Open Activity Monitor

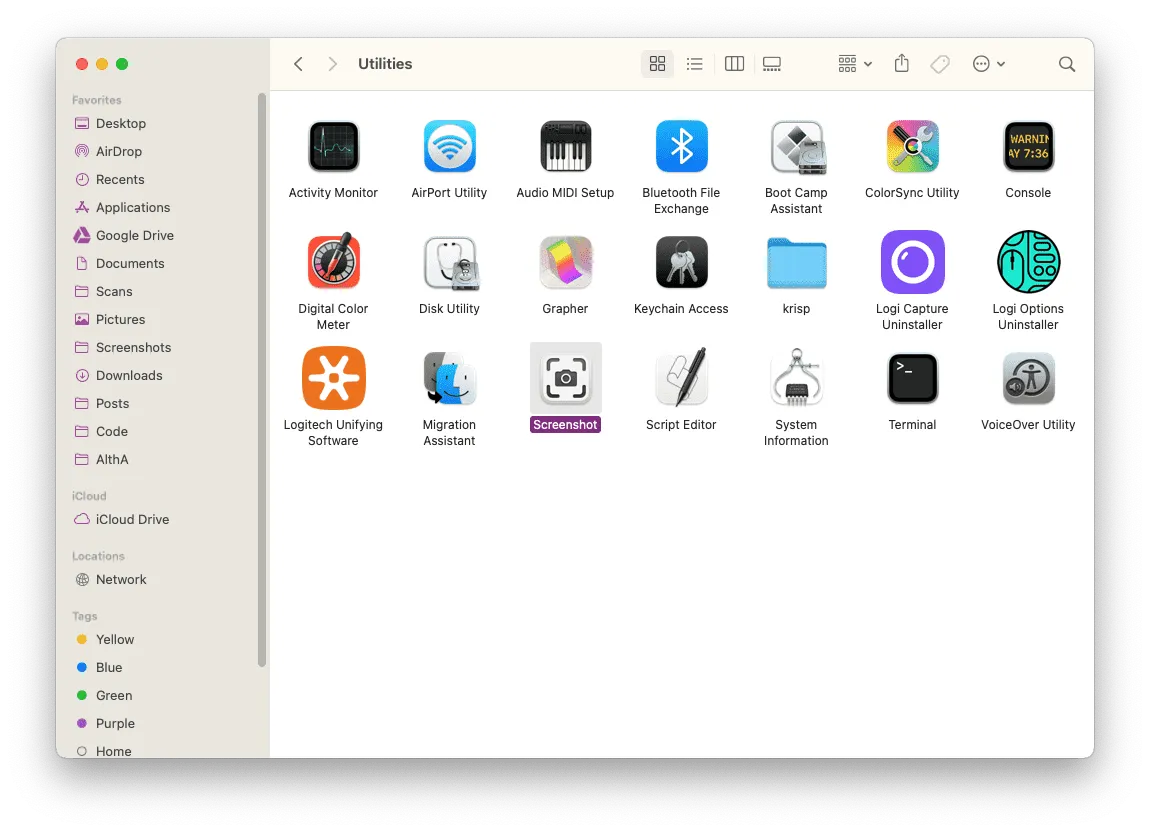(333, 146)
